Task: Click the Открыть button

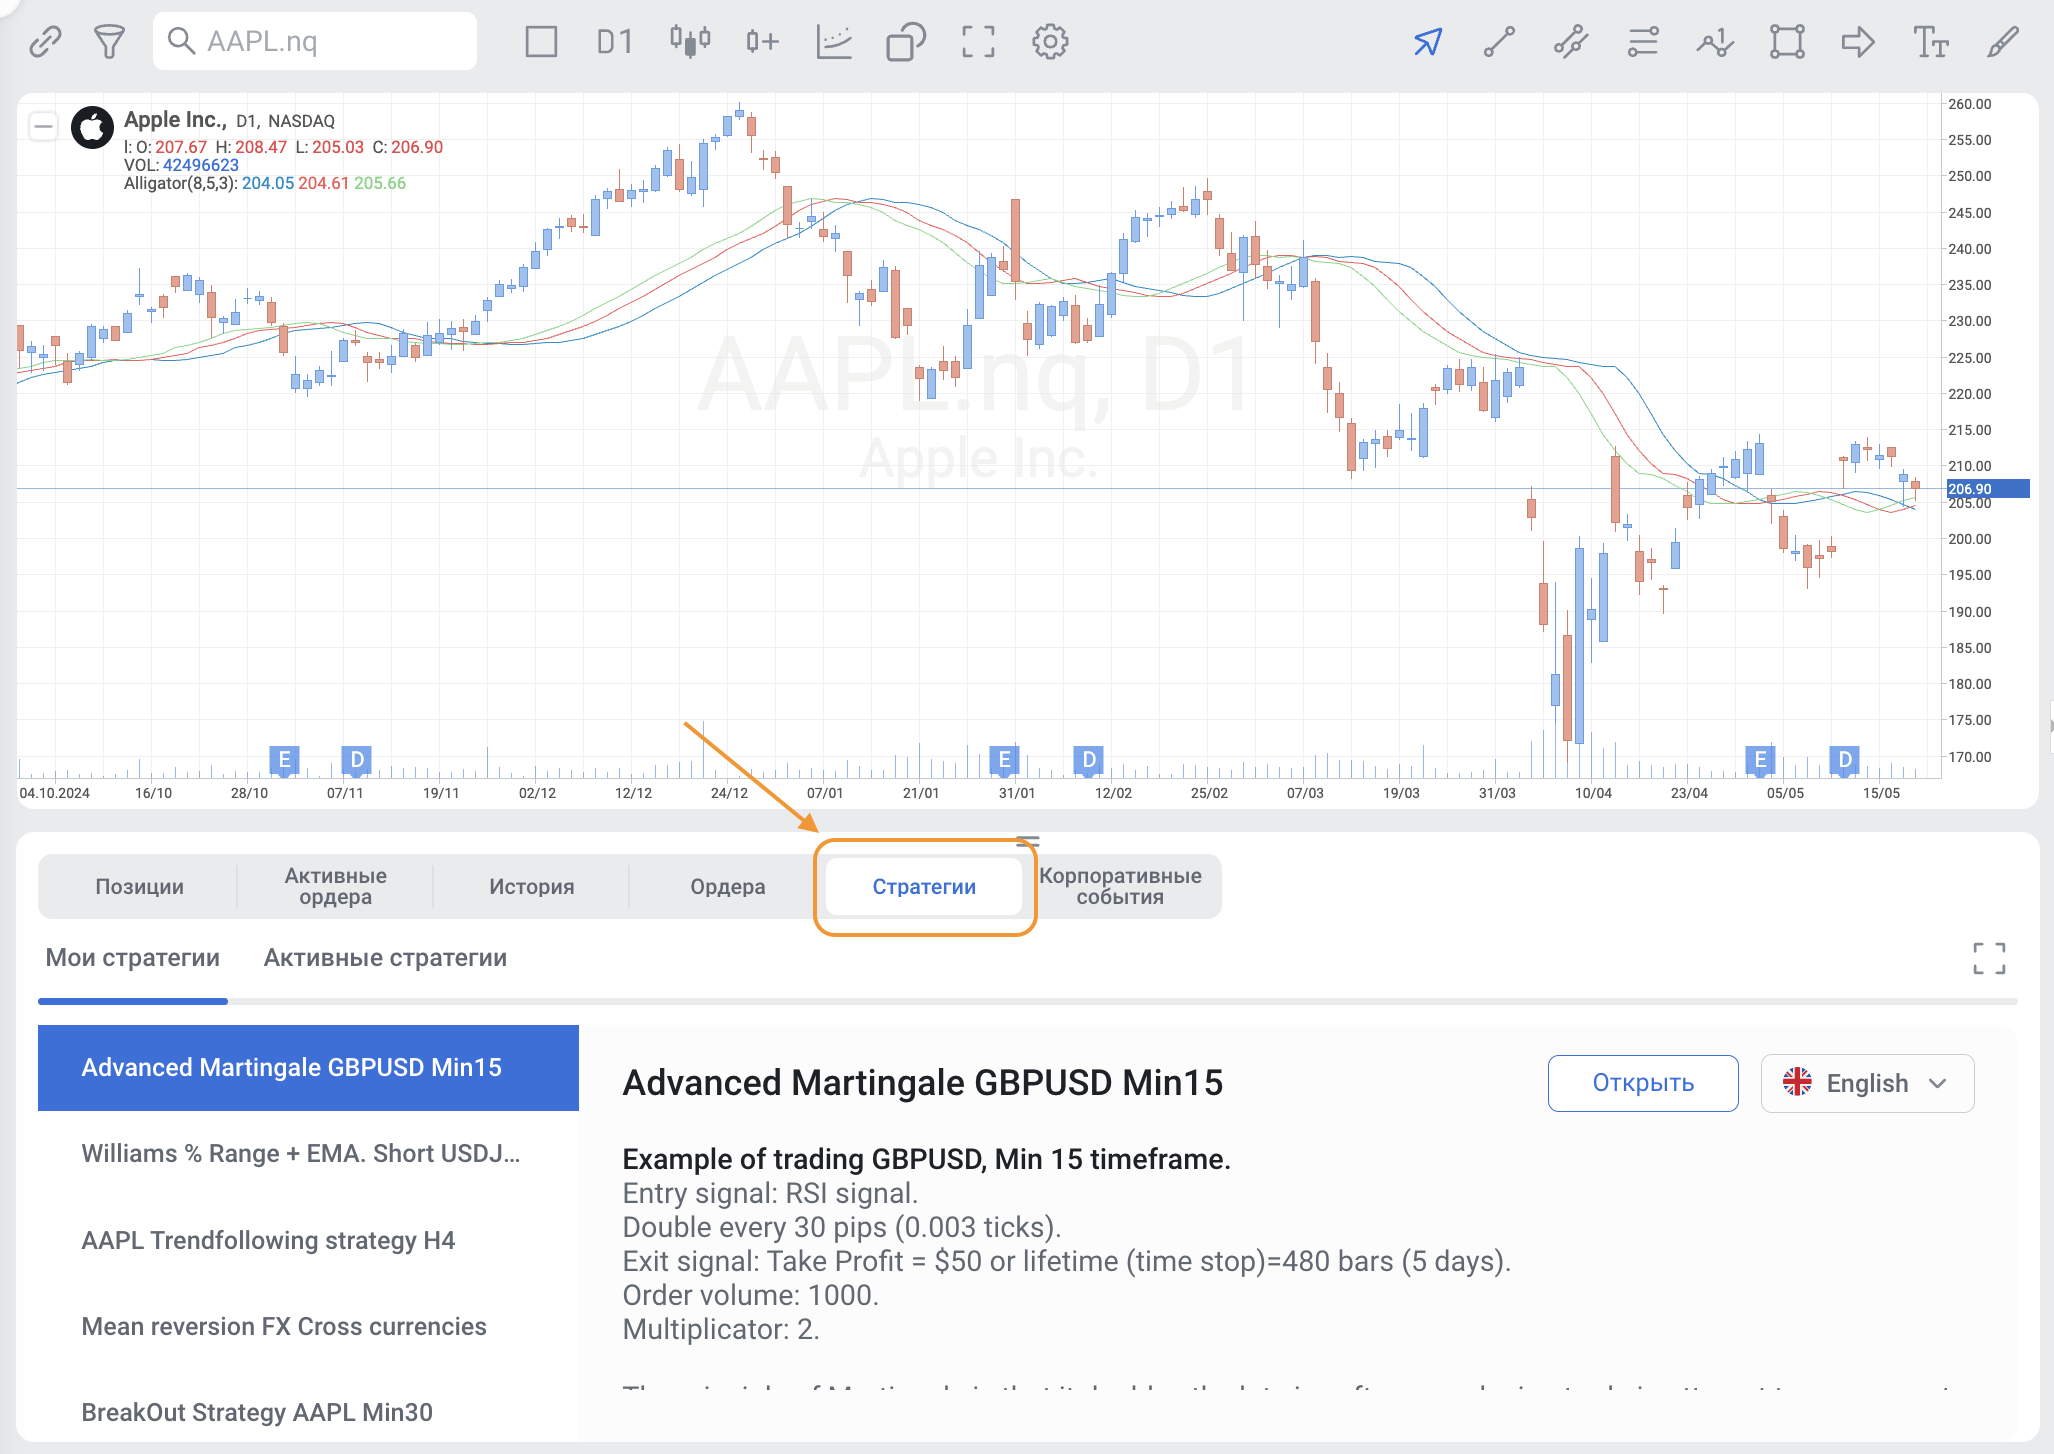Action: click(1642, 1083)
